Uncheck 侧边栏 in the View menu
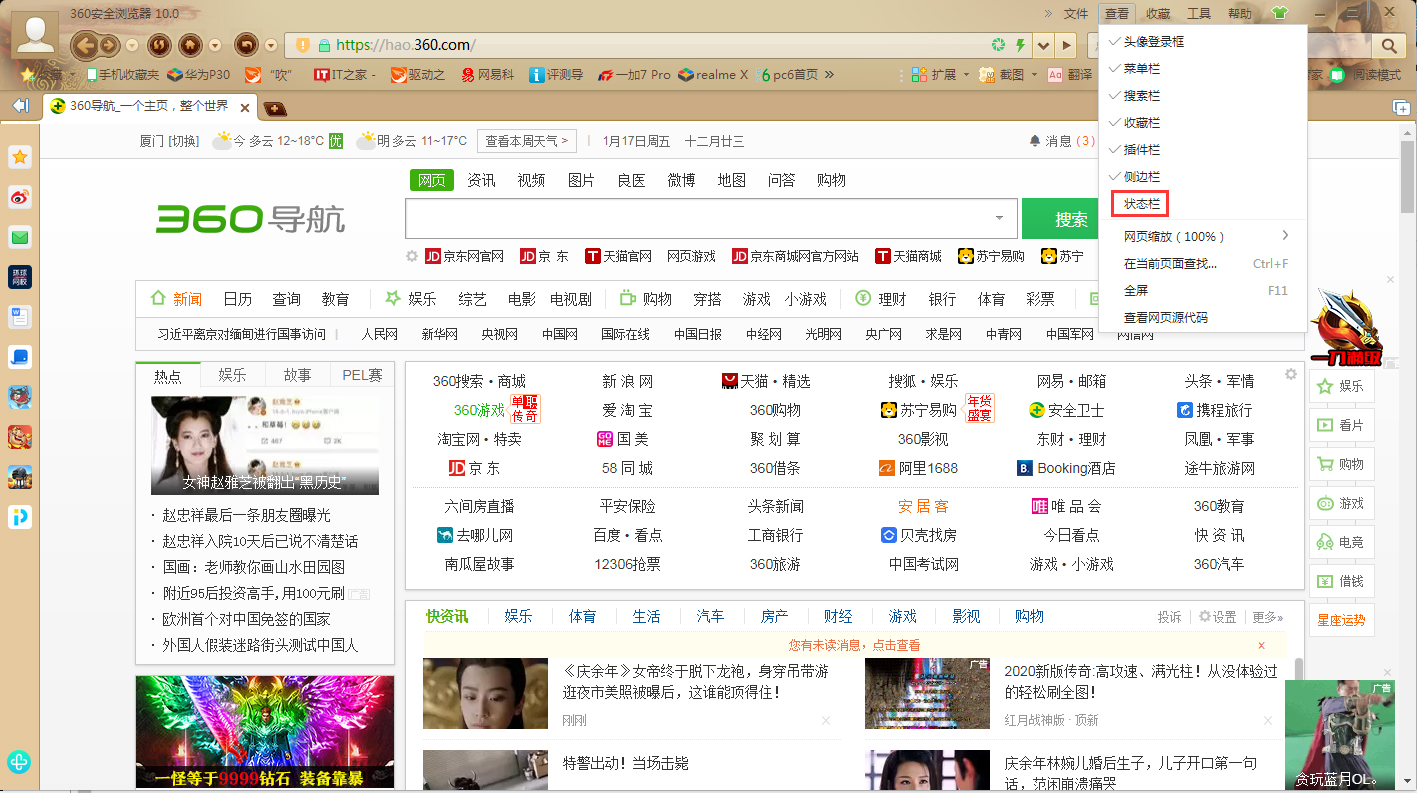Image resolution: width=1417 pixels, height=793 pixels. 1141,177
